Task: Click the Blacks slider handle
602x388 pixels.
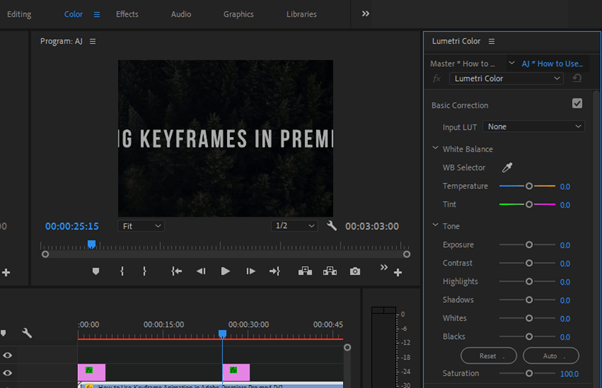Action: (x=529, y=337)
